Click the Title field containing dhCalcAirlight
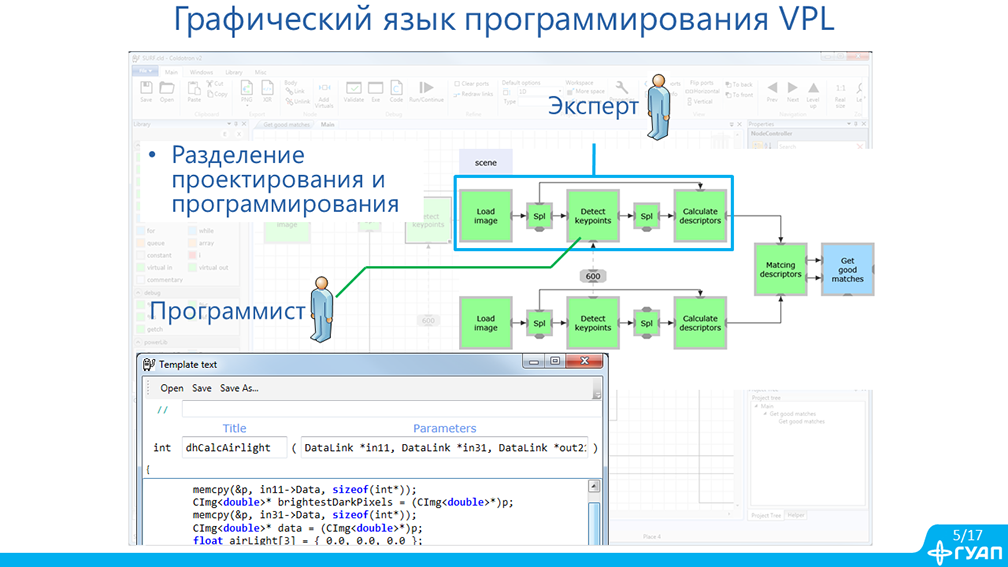This screenshot has height=567, width=1008. (234, 448)
